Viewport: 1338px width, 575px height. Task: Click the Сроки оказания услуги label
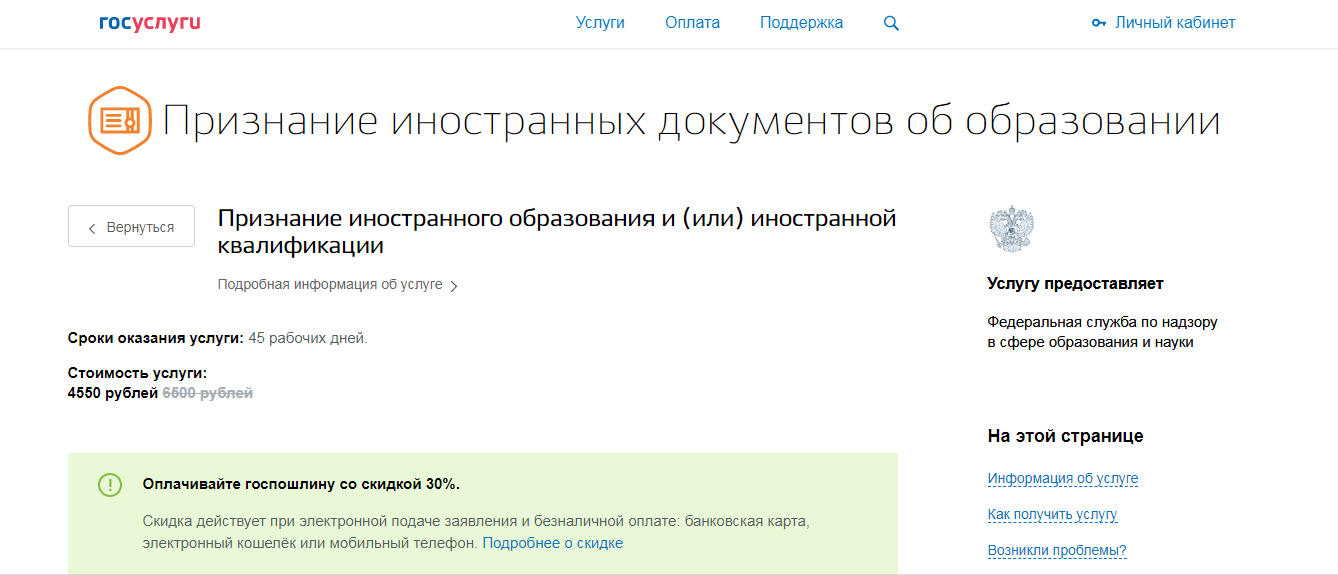click(x=156, y=338)
